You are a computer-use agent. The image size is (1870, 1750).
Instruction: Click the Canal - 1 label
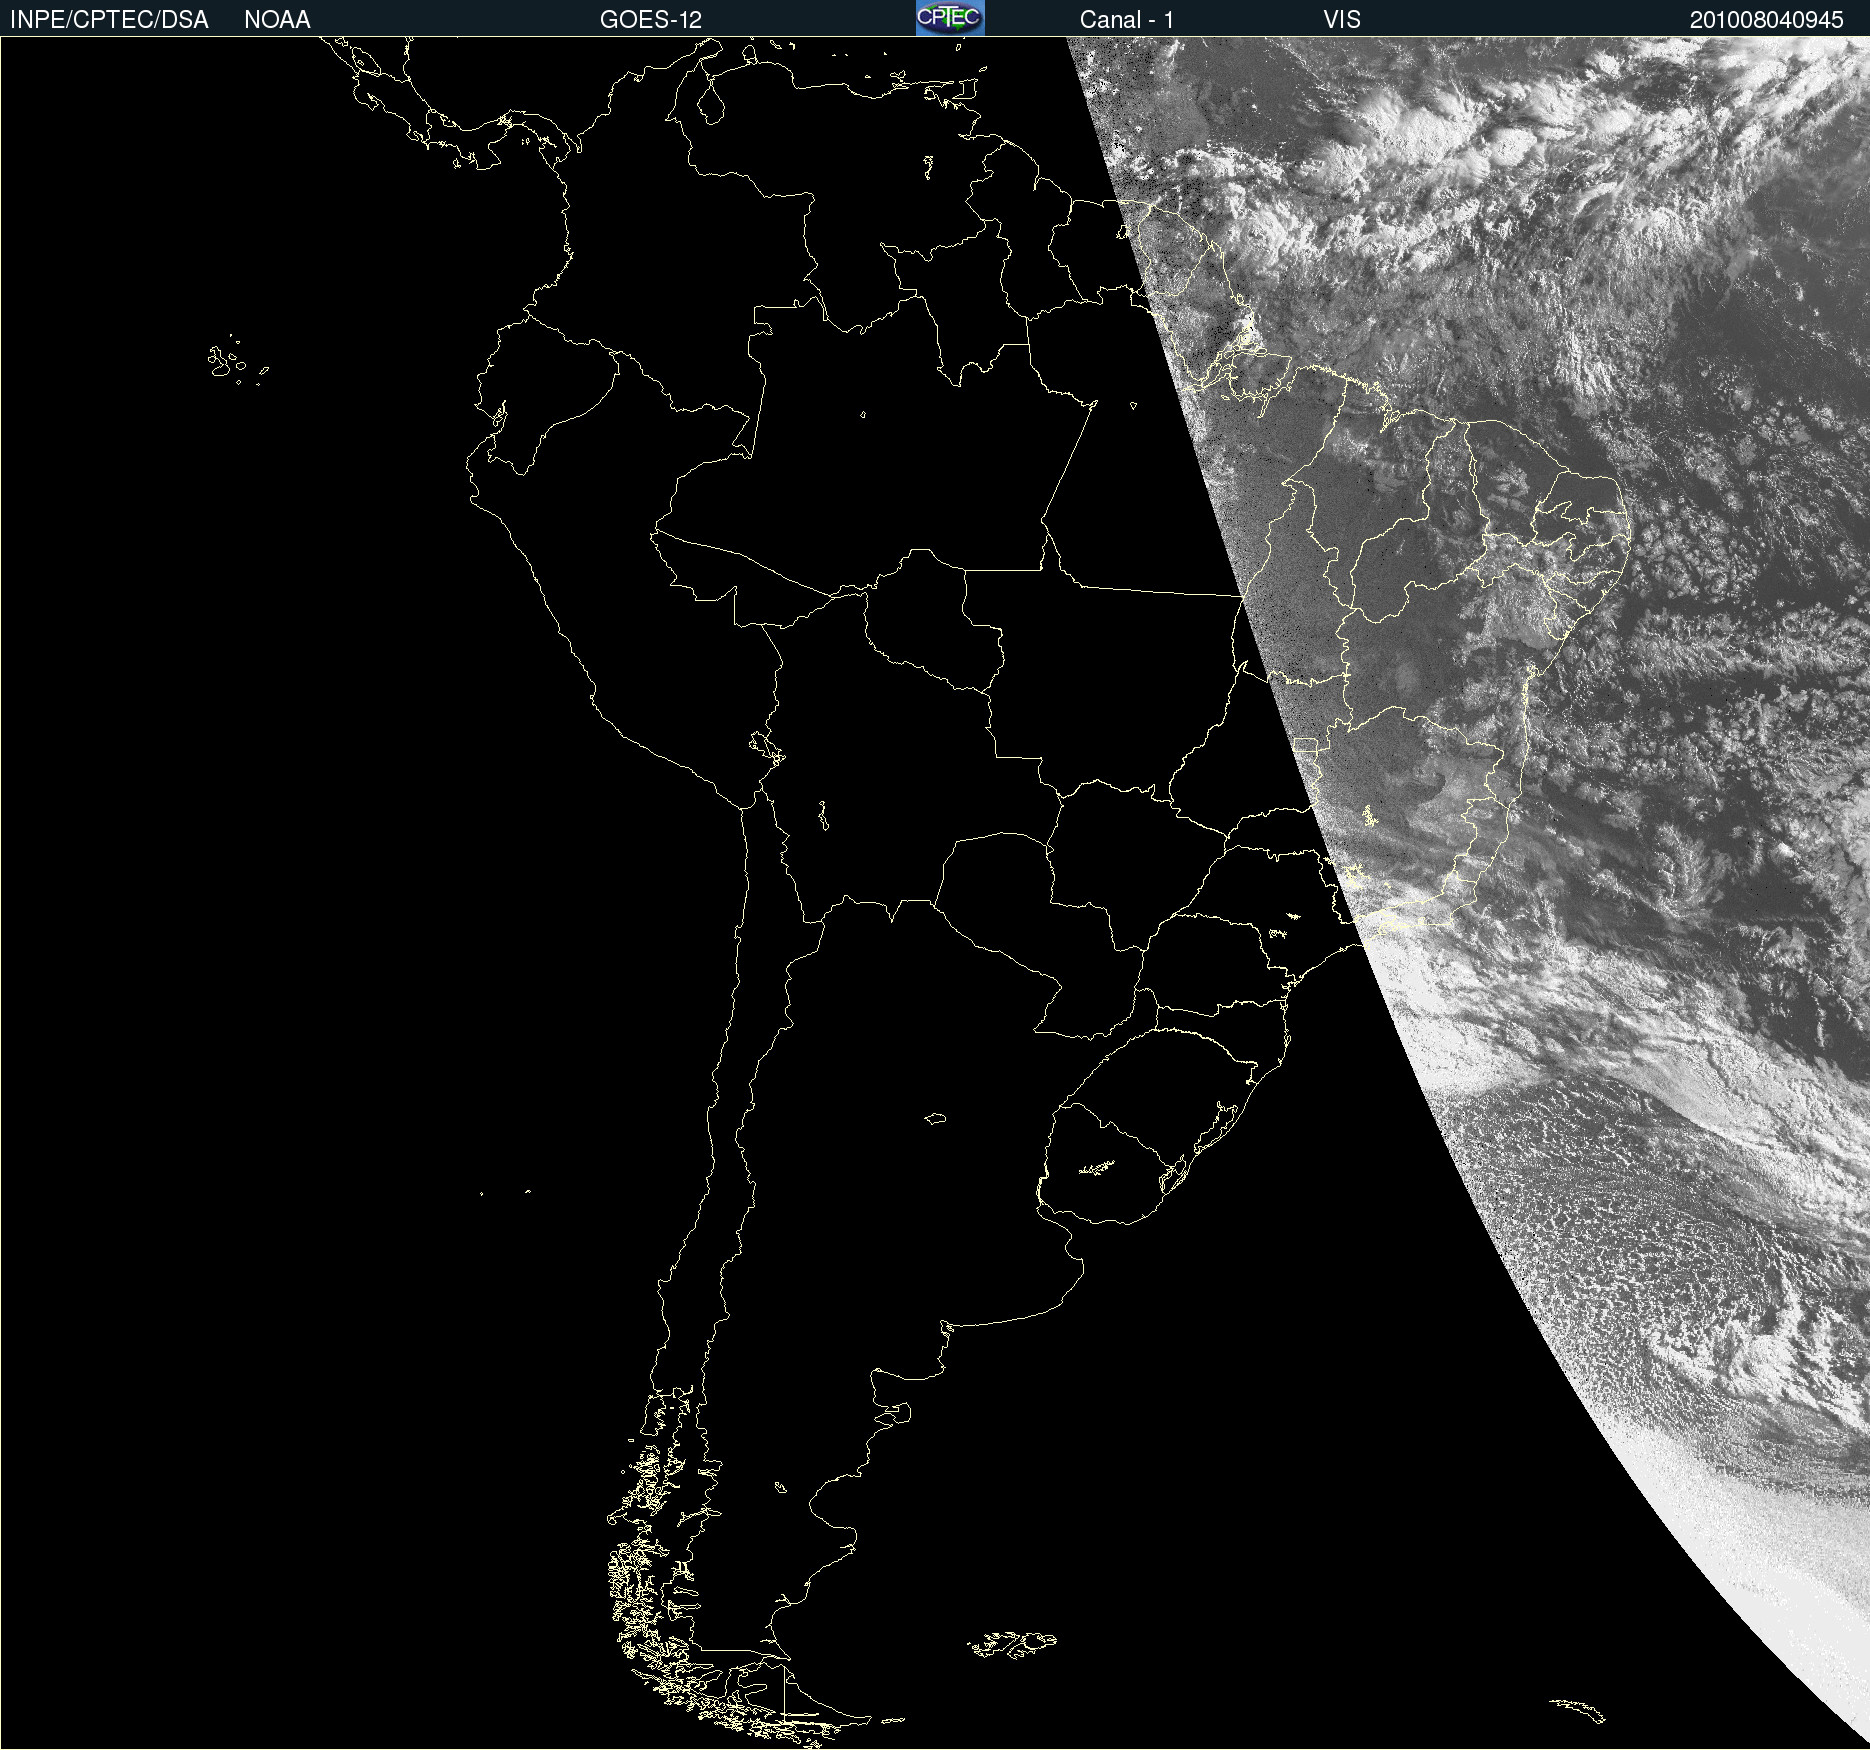click(x=1126, y=20)
